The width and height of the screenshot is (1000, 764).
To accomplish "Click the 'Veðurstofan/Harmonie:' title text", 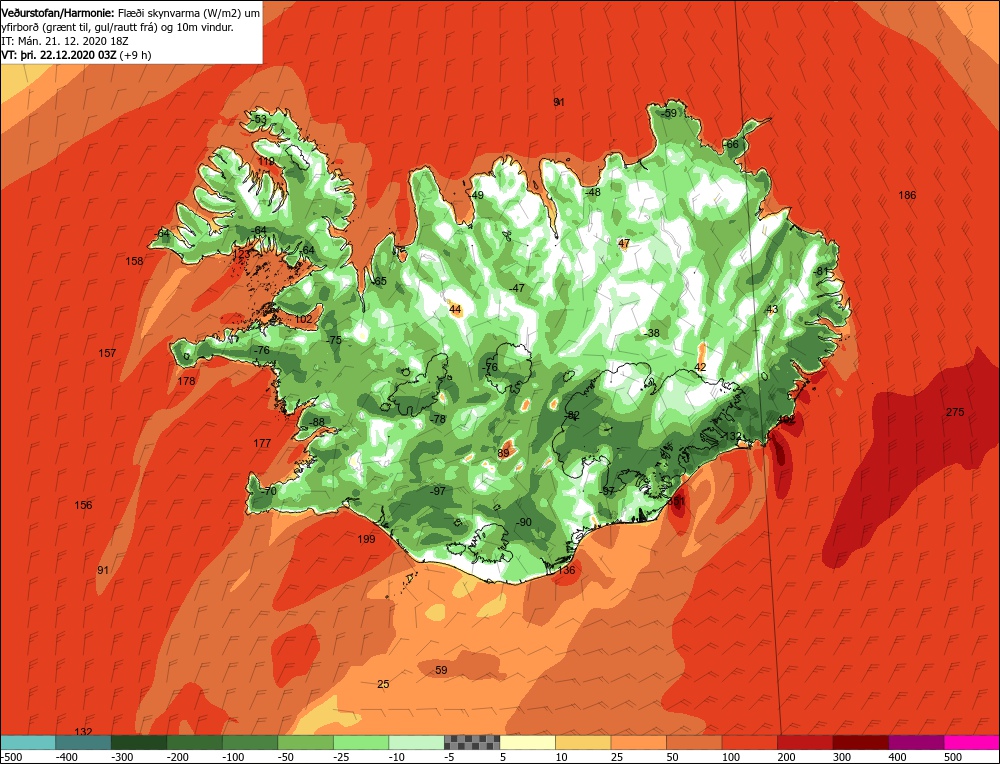I will [x=58, y=13].
